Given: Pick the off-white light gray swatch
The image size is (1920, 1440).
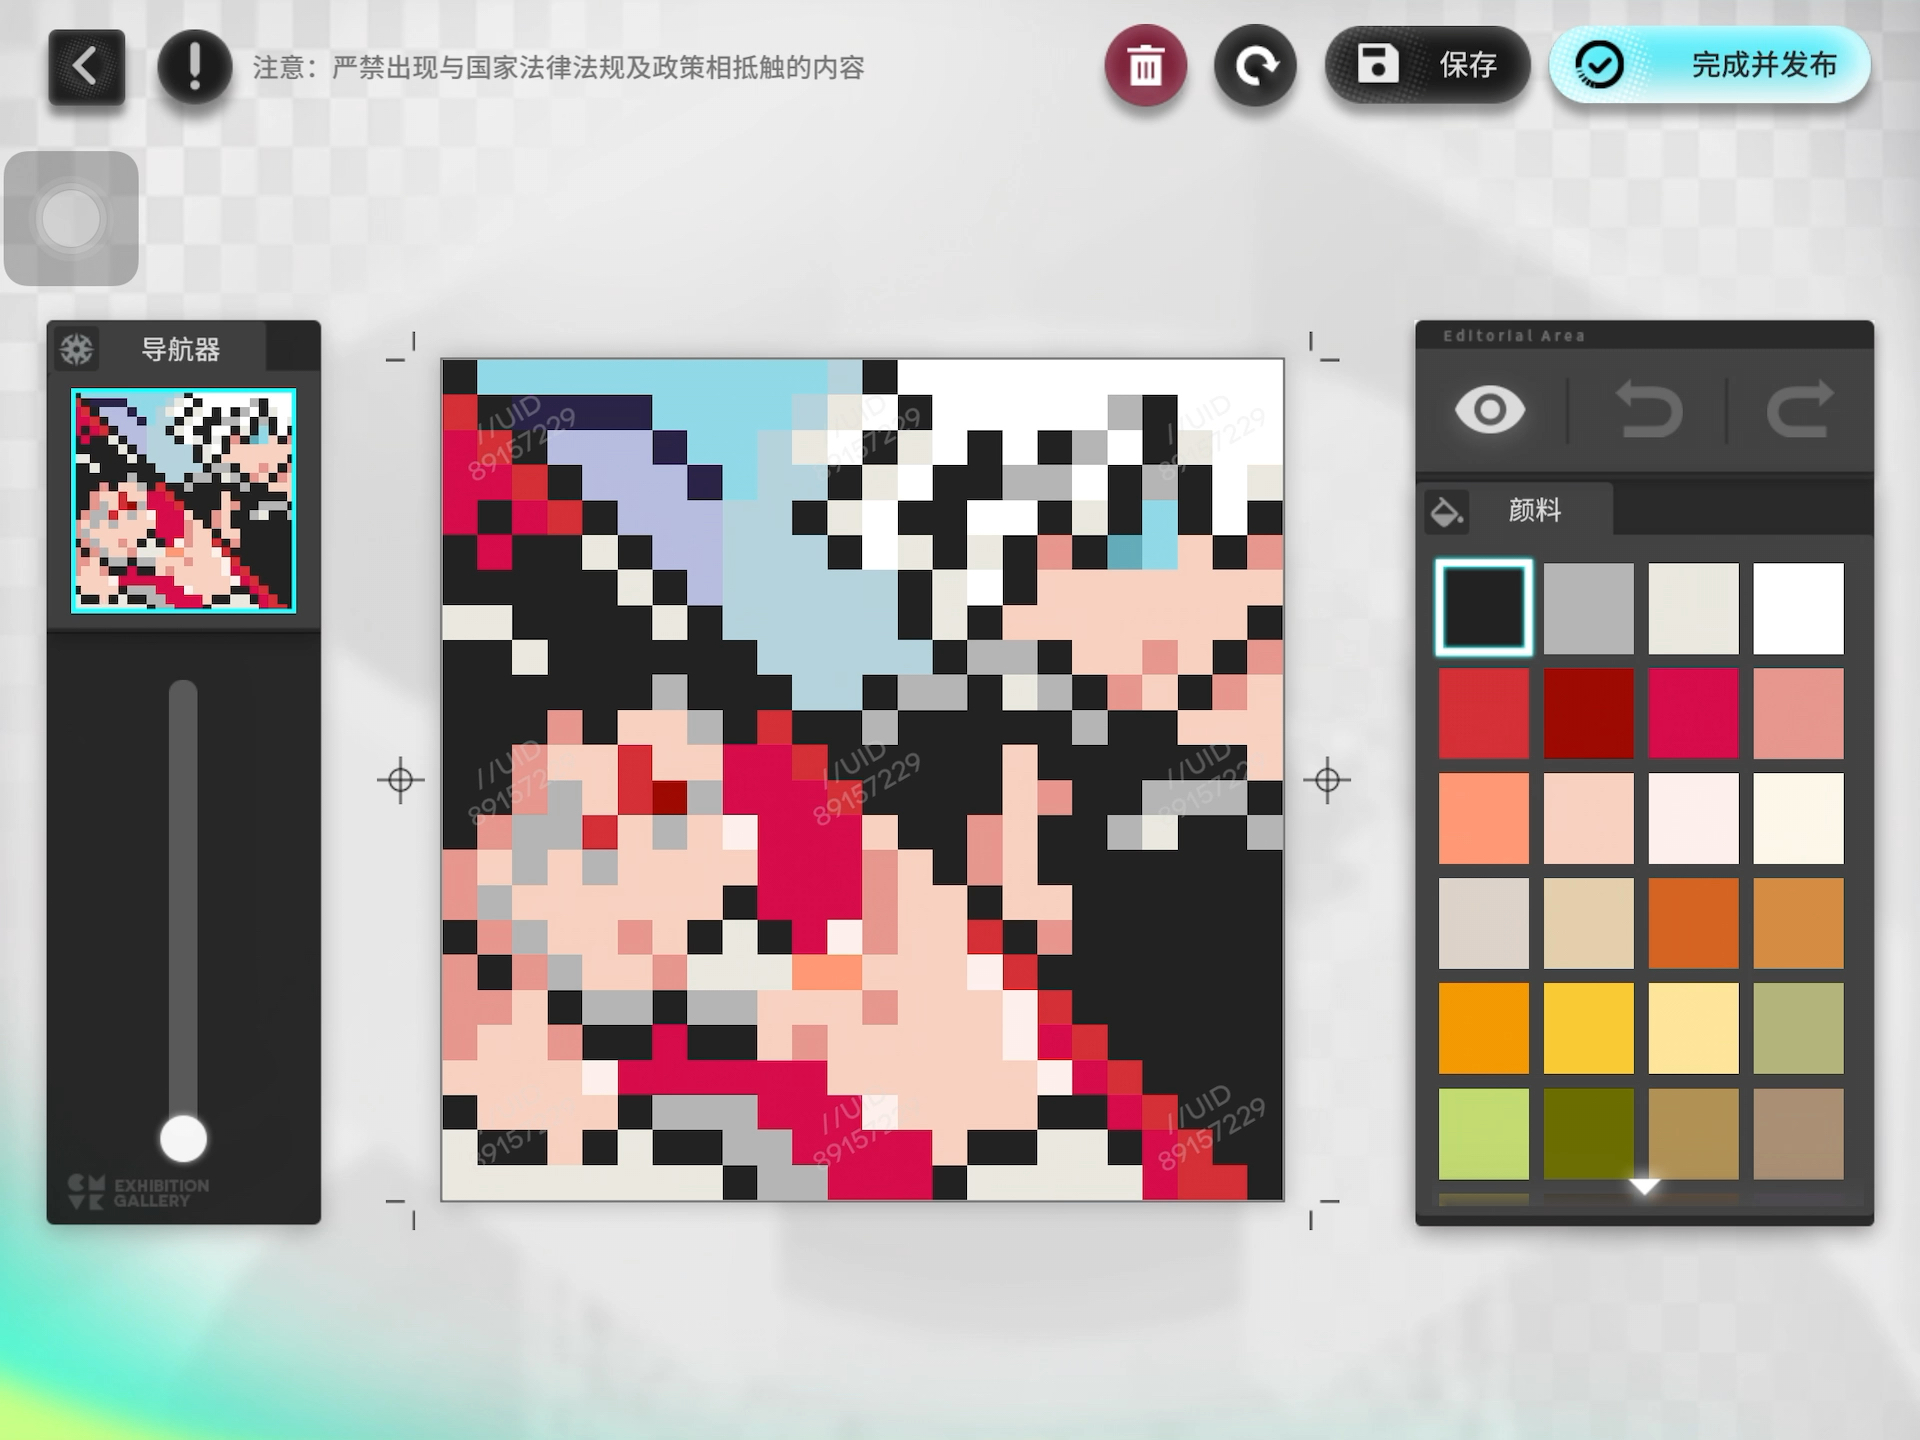Looking at the screenshot, I should pyautogui.click(x=1694, y=608).
